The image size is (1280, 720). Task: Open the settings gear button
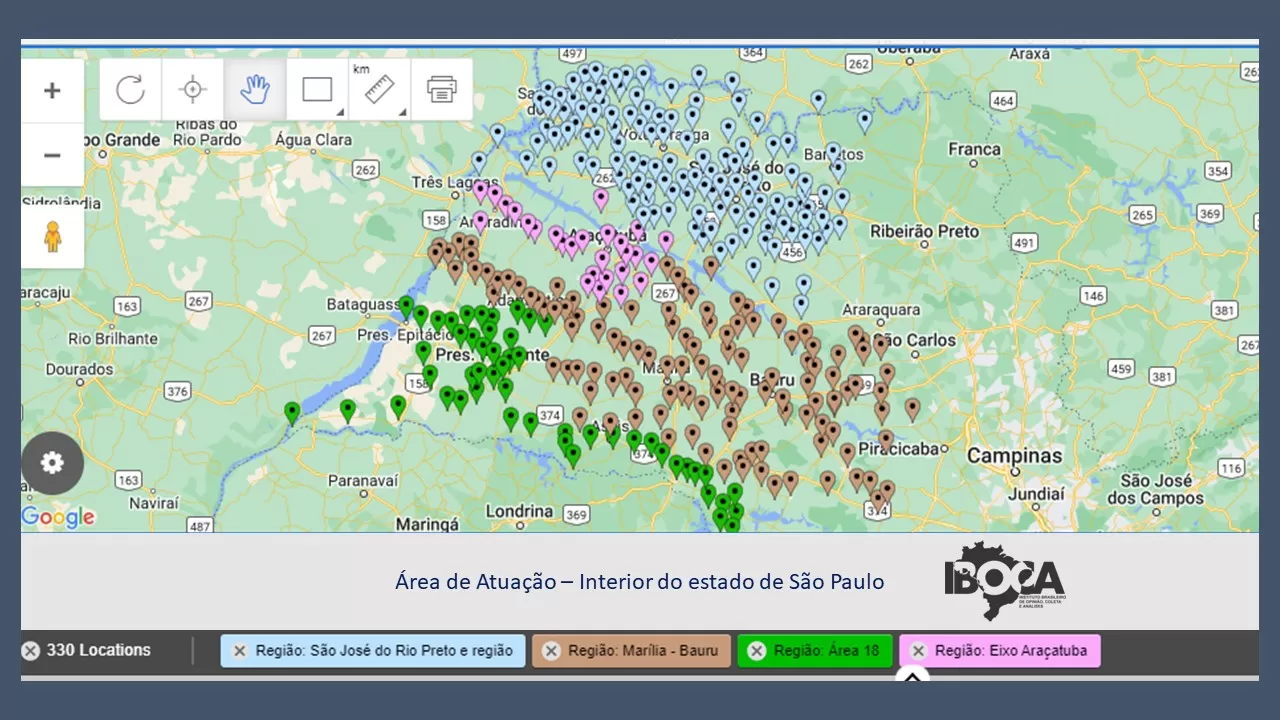[52, 463]
